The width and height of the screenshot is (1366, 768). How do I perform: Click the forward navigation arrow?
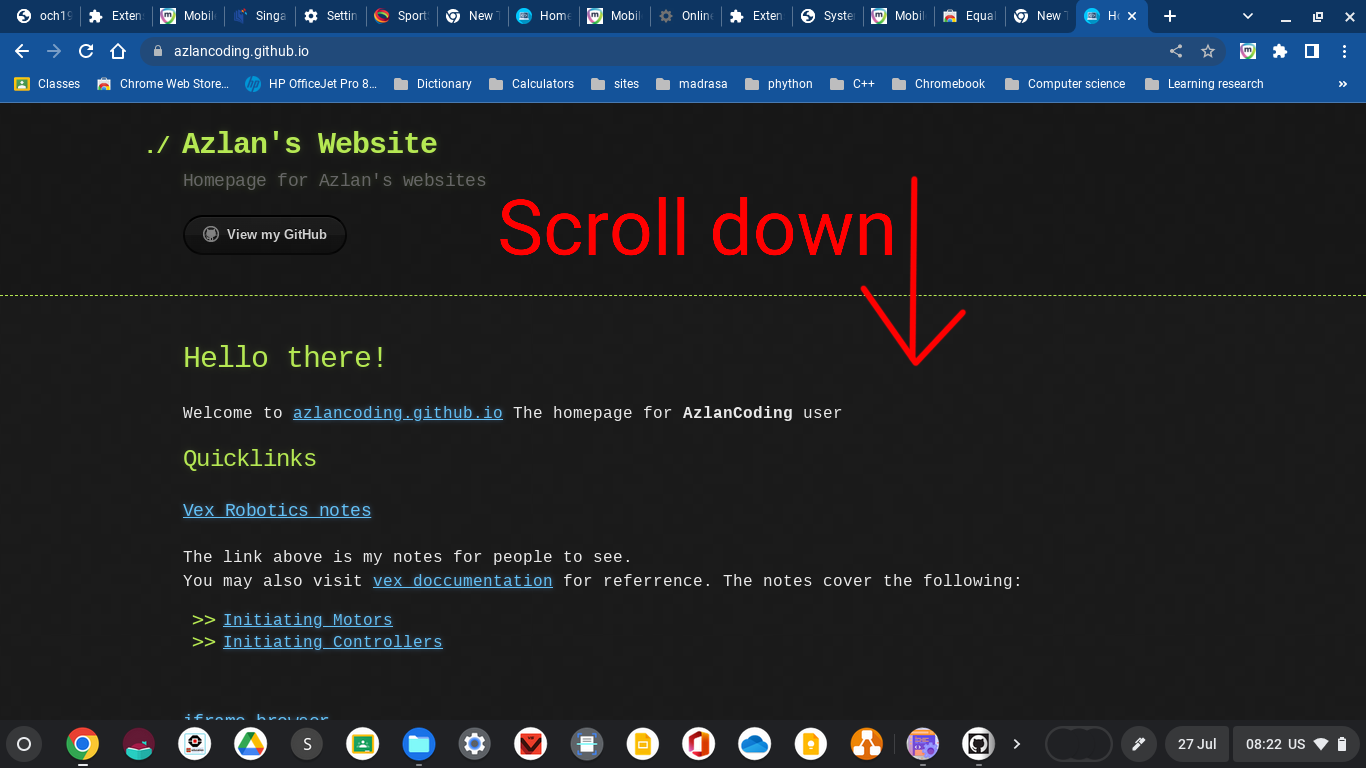pos(54,51)
